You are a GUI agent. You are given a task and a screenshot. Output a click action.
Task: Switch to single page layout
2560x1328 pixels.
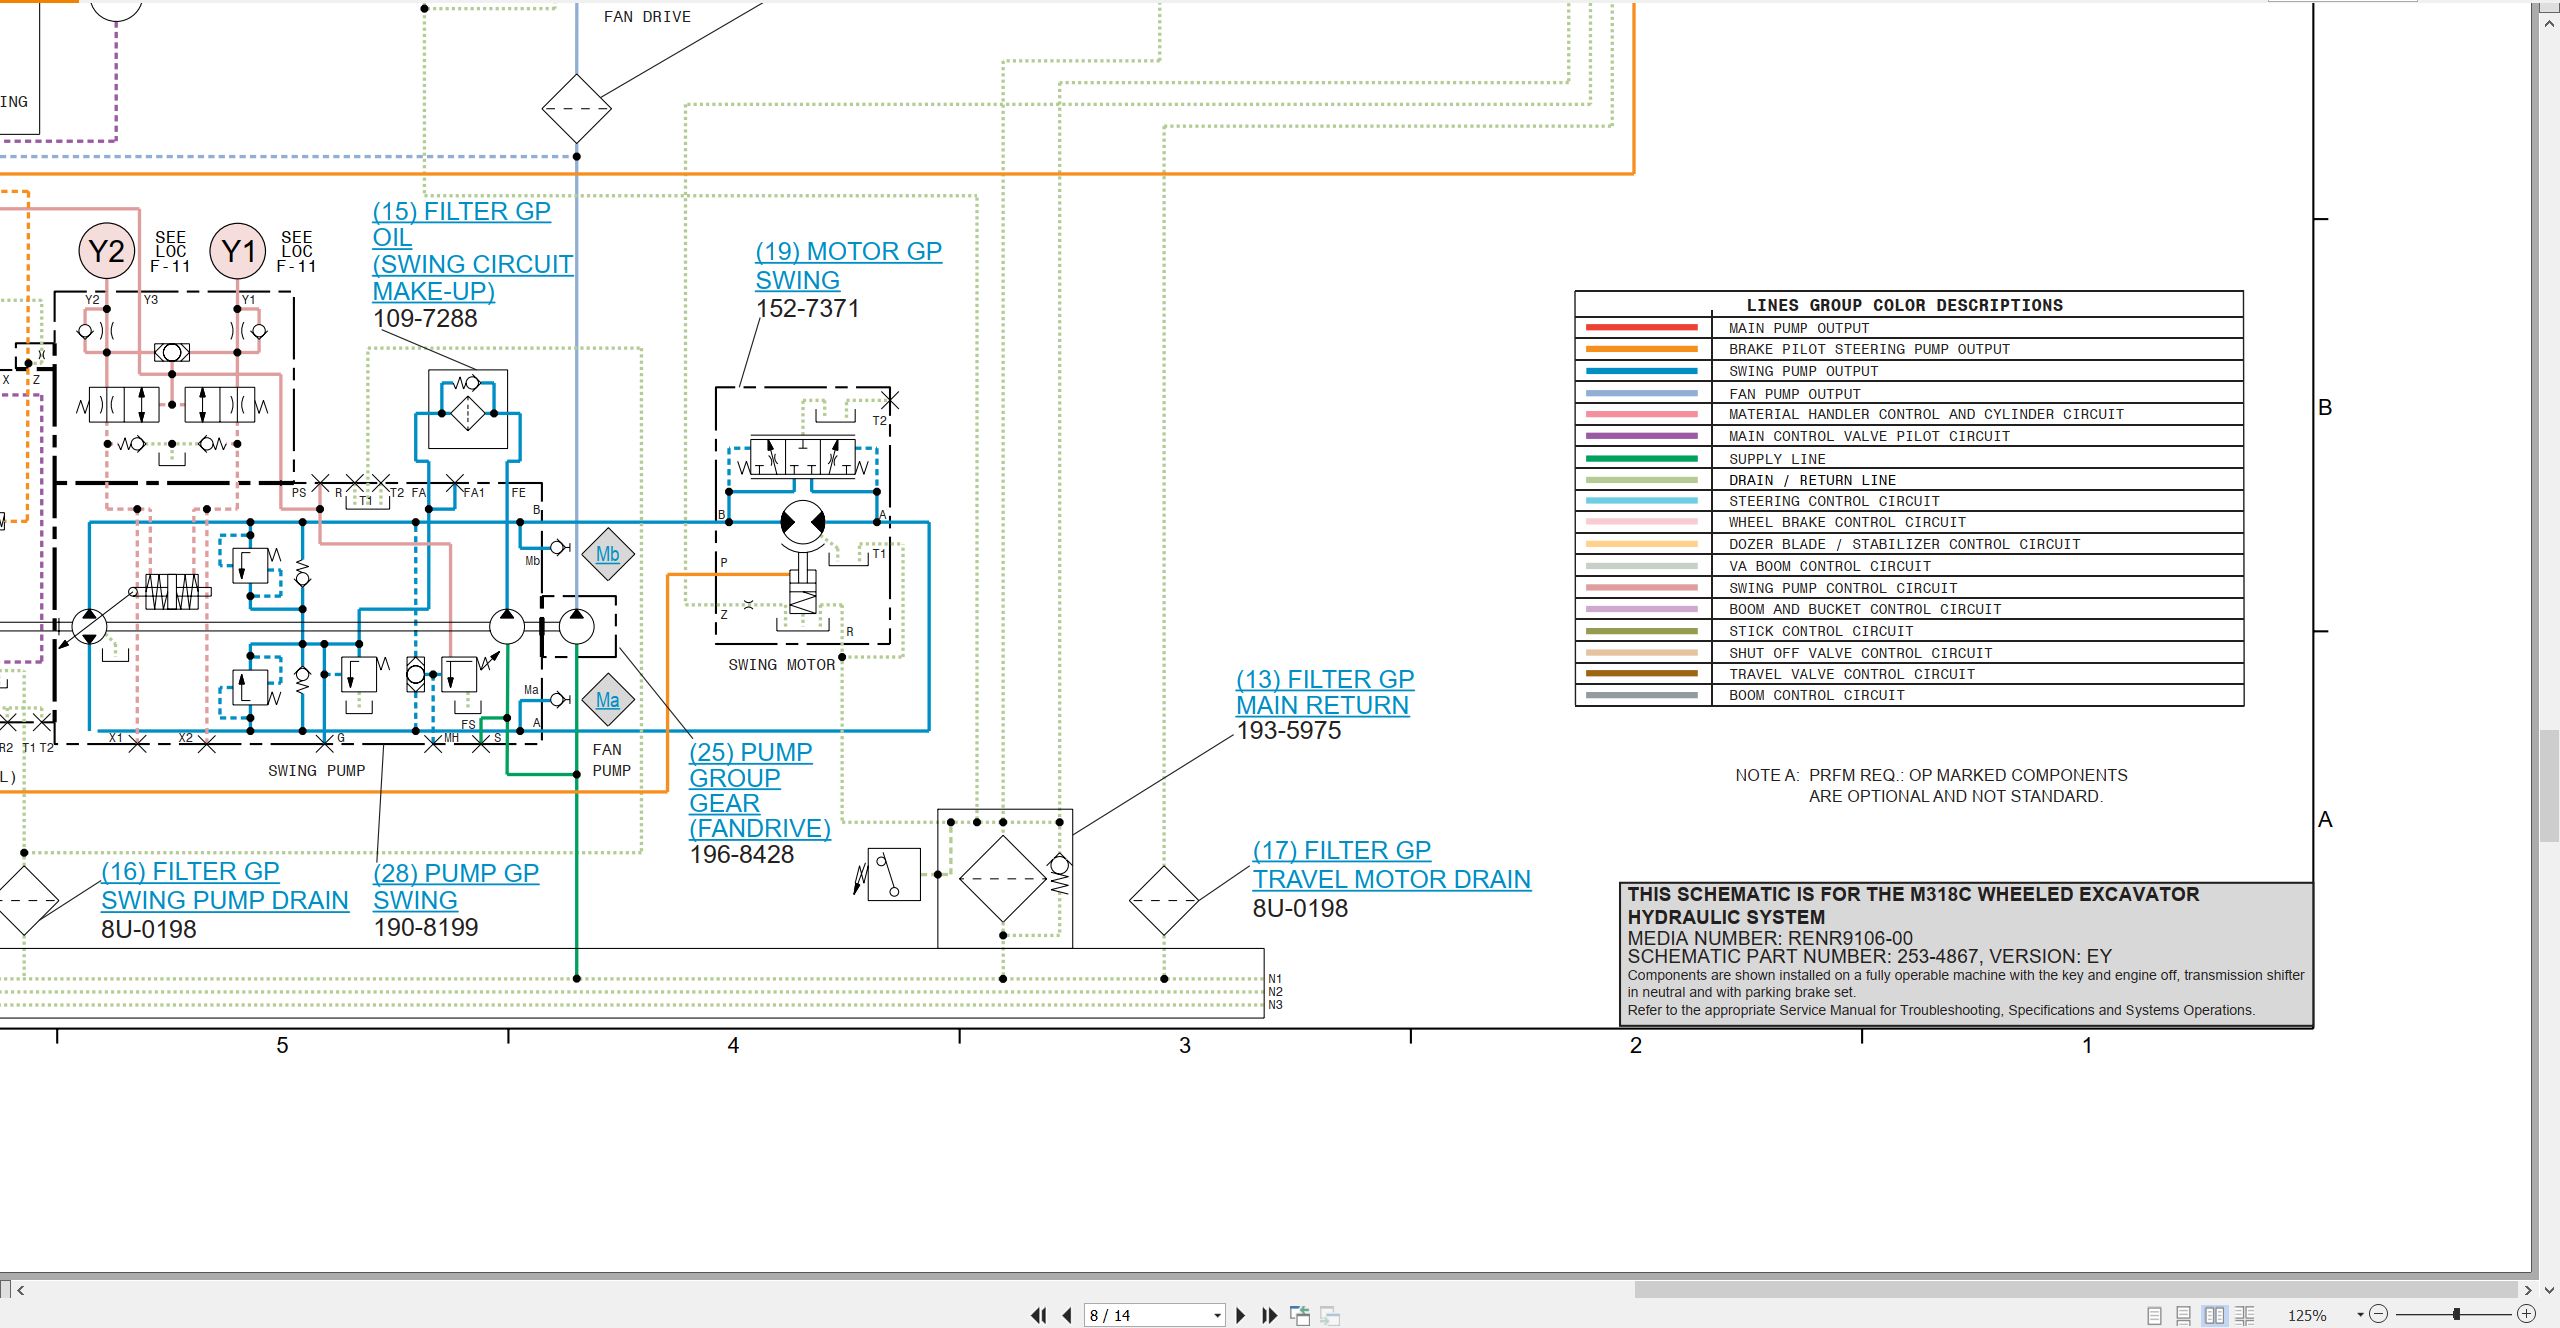tap(2154, 1315)
